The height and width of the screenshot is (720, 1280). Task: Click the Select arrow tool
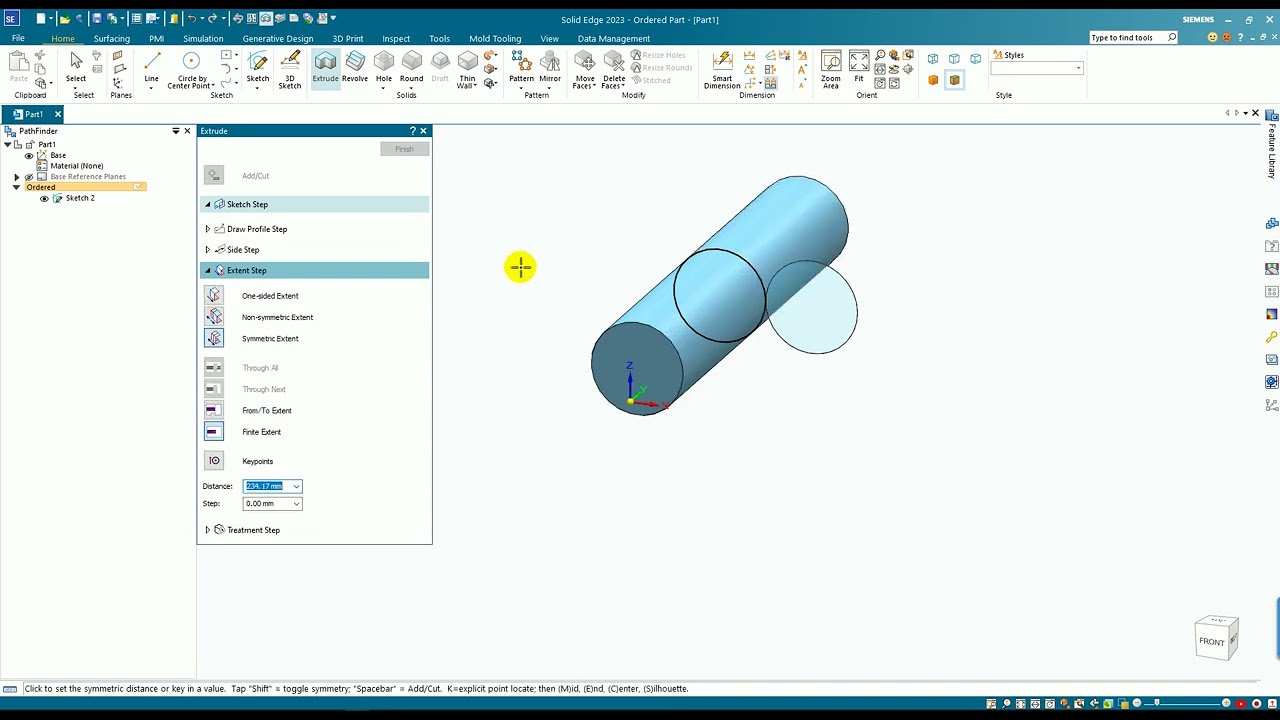pos(76,67)
